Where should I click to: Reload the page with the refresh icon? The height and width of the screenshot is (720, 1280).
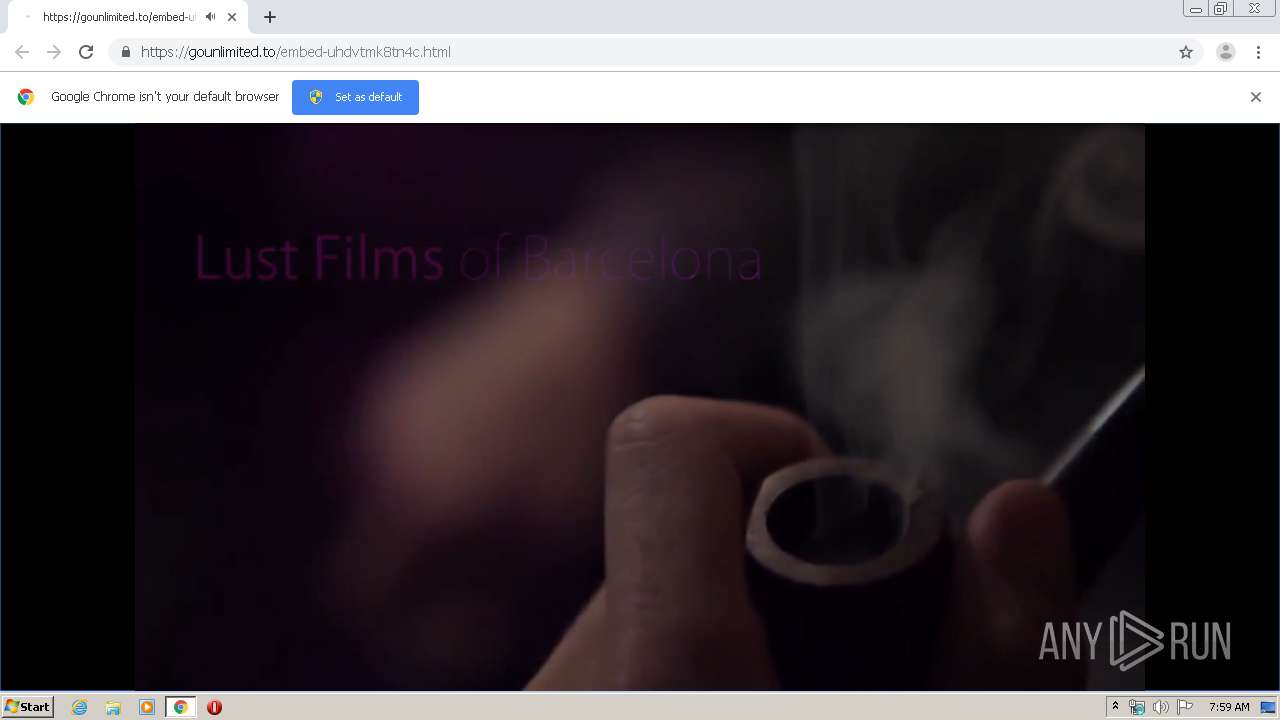[x=86, y=52]
